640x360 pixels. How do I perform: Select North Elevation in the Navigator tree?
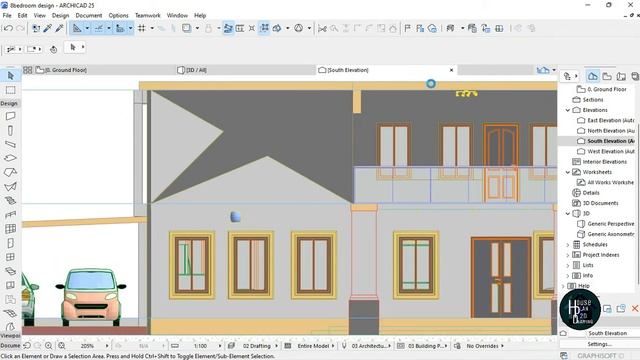[606, 131]
